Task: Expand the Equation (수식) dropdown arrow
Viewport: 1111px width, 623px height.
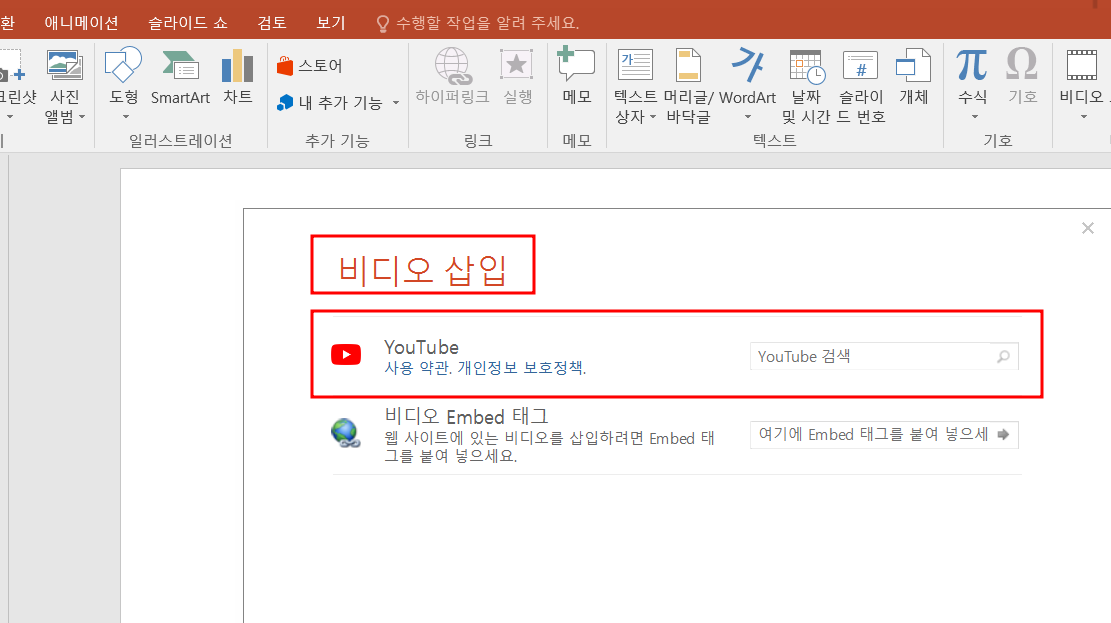Action: (974, 116)
